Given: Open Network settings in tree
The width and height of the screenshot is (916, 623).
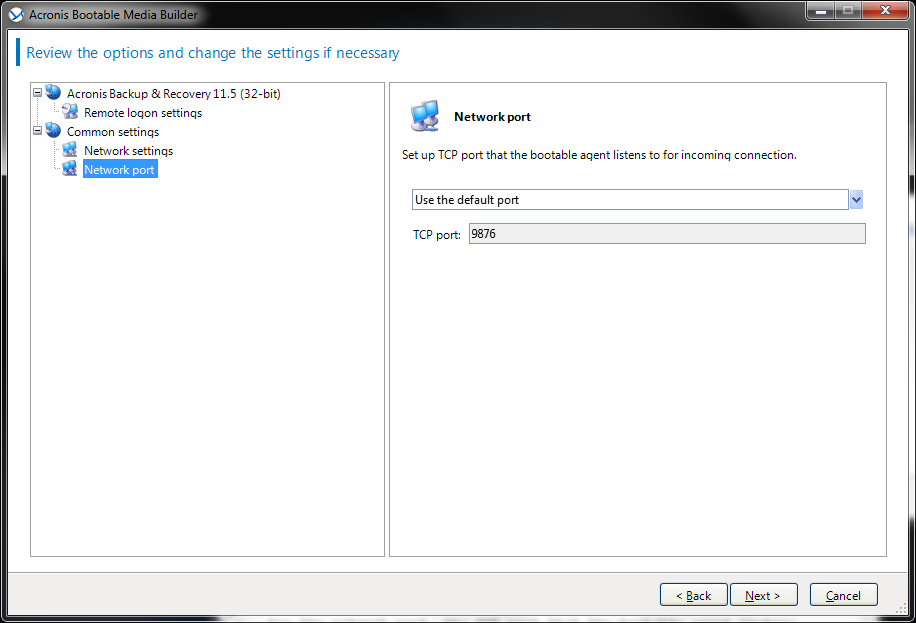Looking at the screenshot, I should (x=129, y=151).
